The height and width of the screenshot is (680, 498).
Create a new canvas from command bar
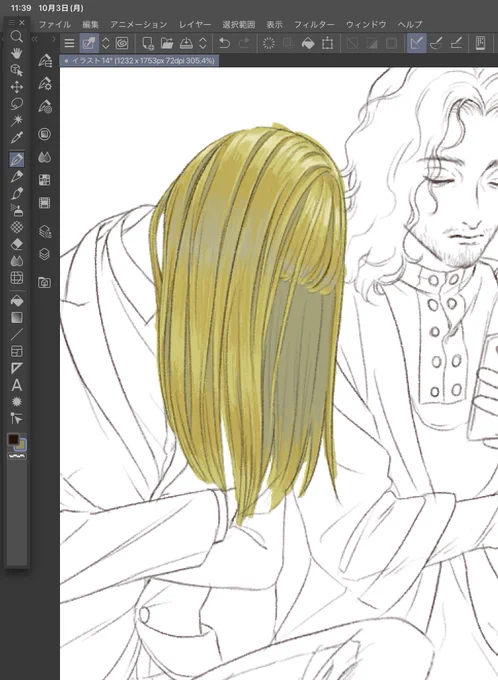[x=148, y=43]
